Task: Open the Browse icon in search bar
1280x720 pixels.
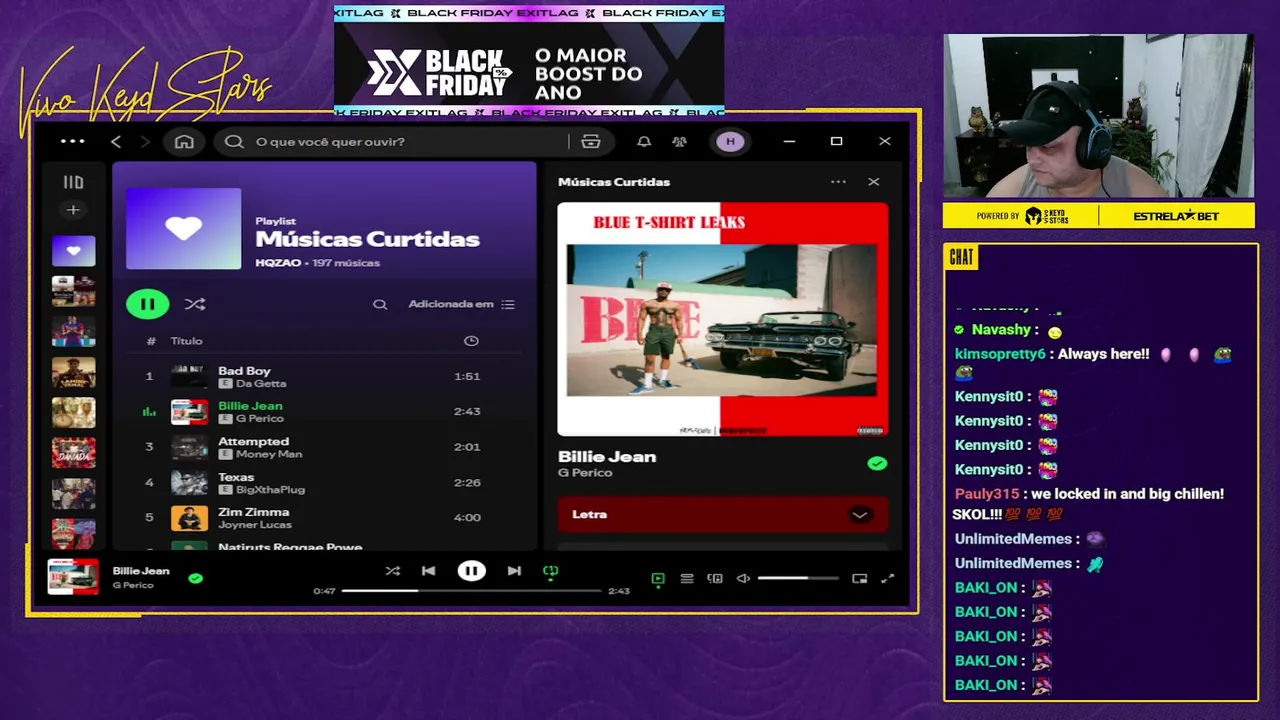Action: (x=591, y=141)
